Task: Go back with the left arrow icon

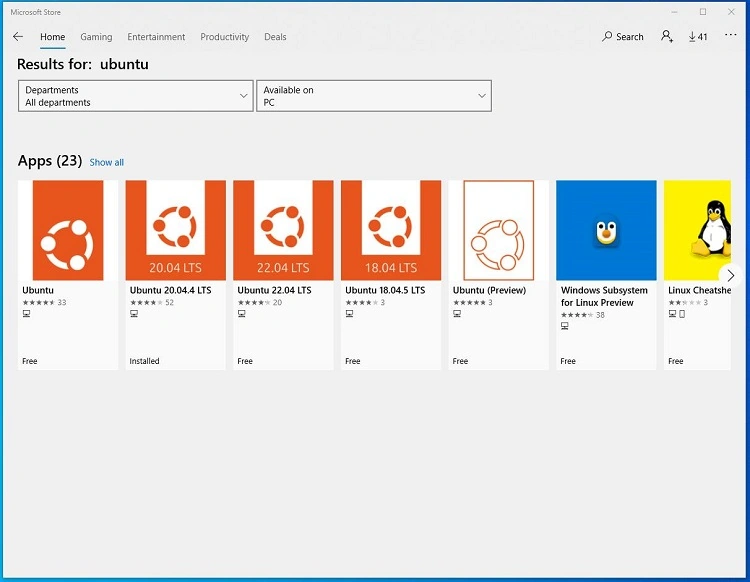Action: click(18, 37)
